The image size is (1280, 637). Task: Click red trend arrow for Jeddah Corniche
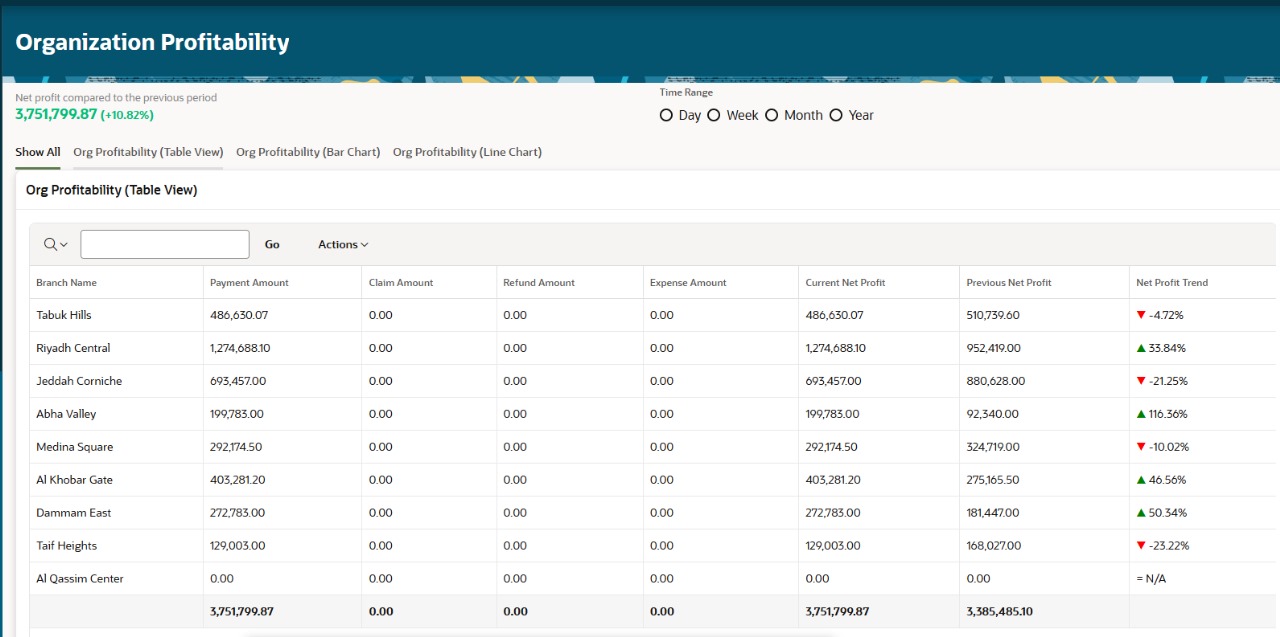(x=1141, y=381)
